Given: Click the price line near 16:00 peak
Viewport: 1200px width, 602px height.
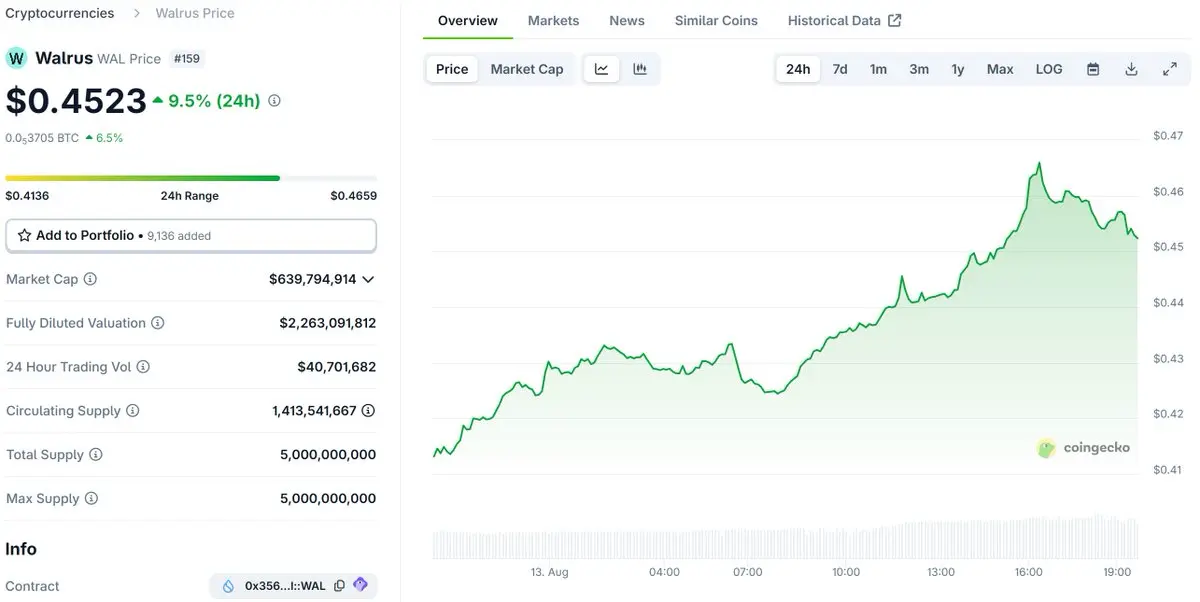Looking at the screenshot, I should pyautogui.click(x=1039, y=163).
